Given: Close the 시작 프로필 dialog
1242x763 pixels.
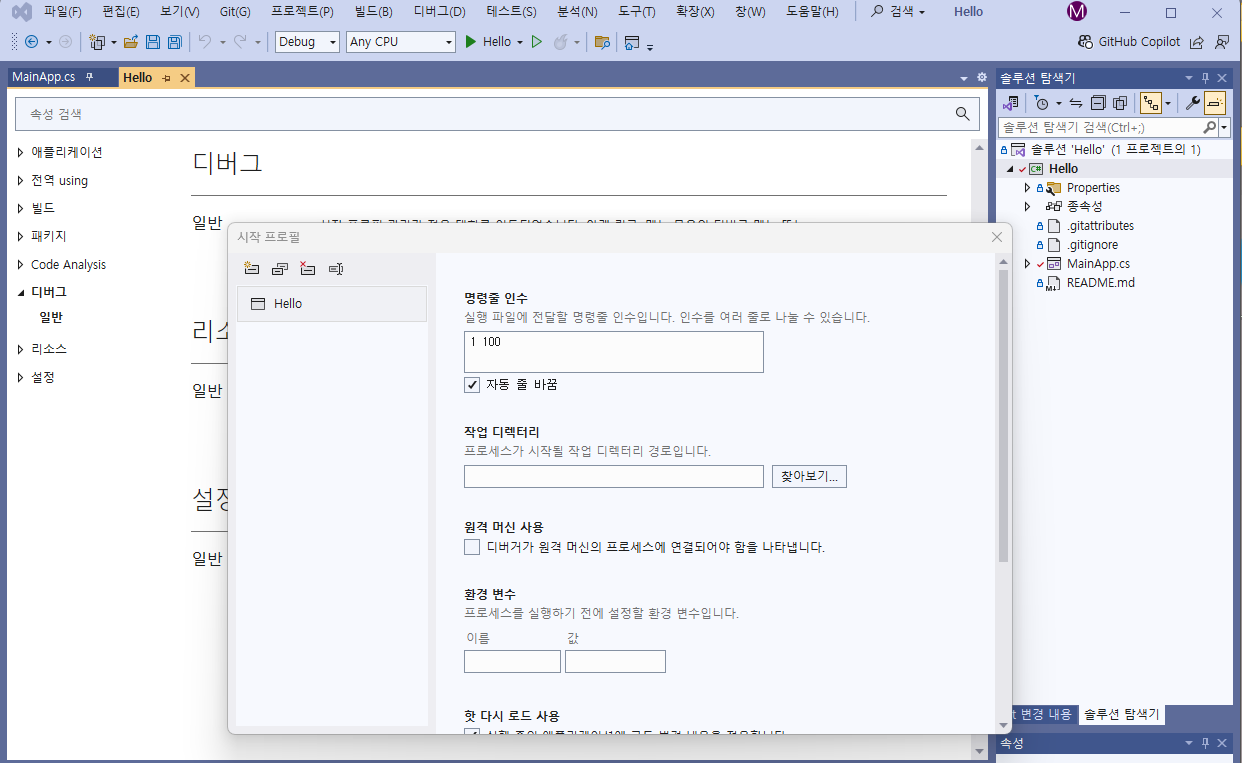Looking at the screenshot, I should [x=996, y=237].
